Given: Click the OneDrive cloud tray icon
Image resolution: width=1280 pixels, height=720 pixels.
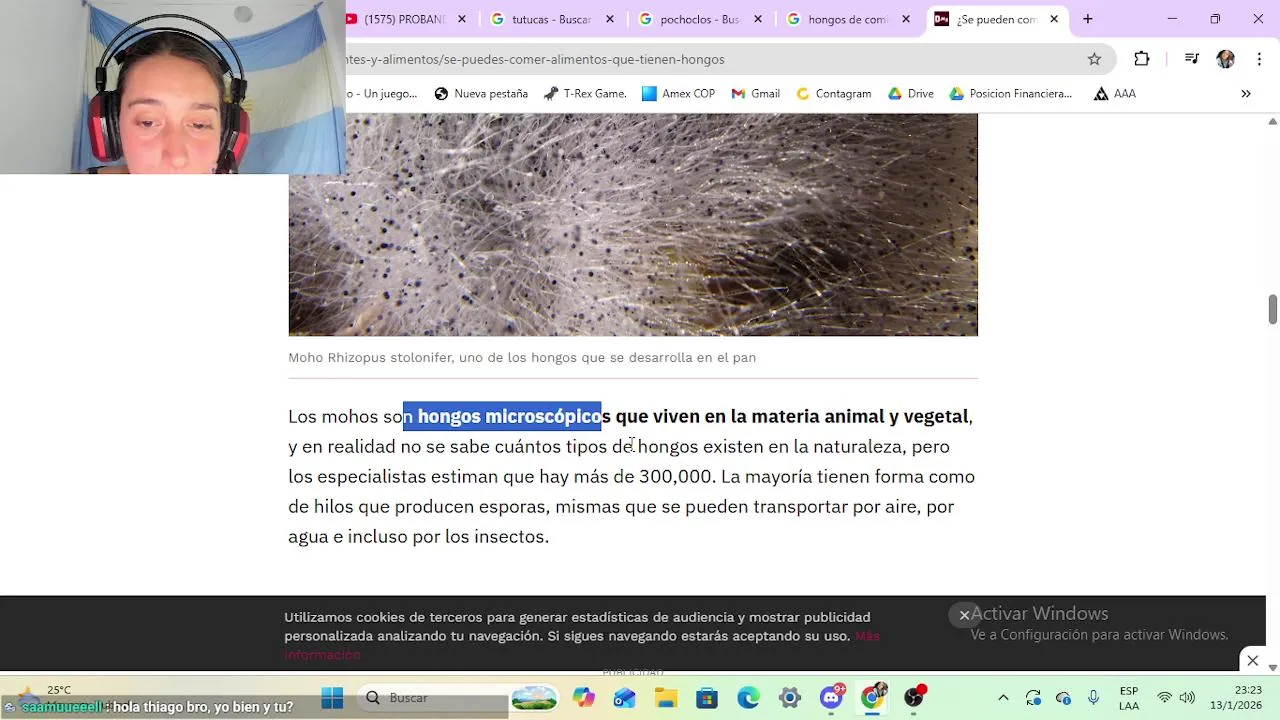Looking at the screenshot, I should (x=1063, y=697).
